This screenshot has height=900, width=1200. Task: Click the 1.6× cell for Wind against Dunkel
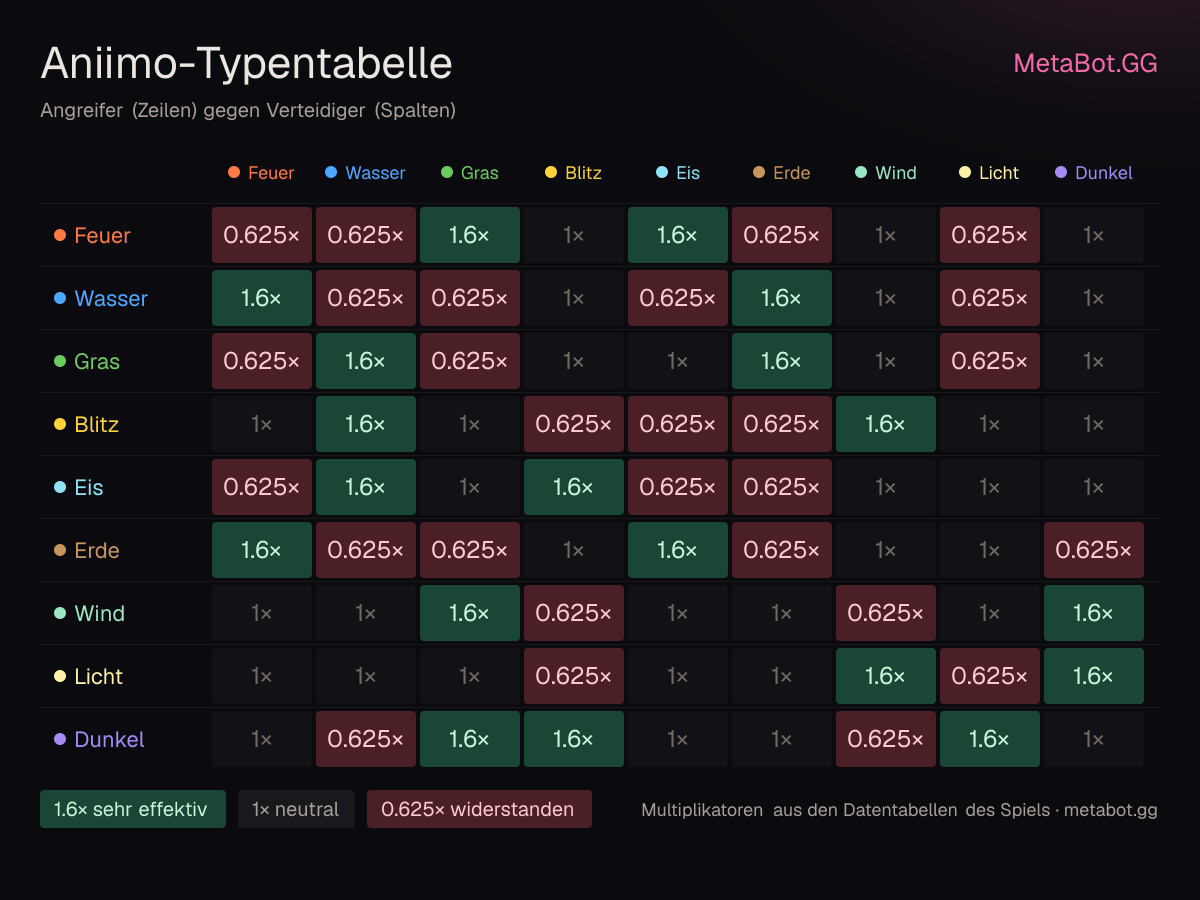[x=1094, y=613]
